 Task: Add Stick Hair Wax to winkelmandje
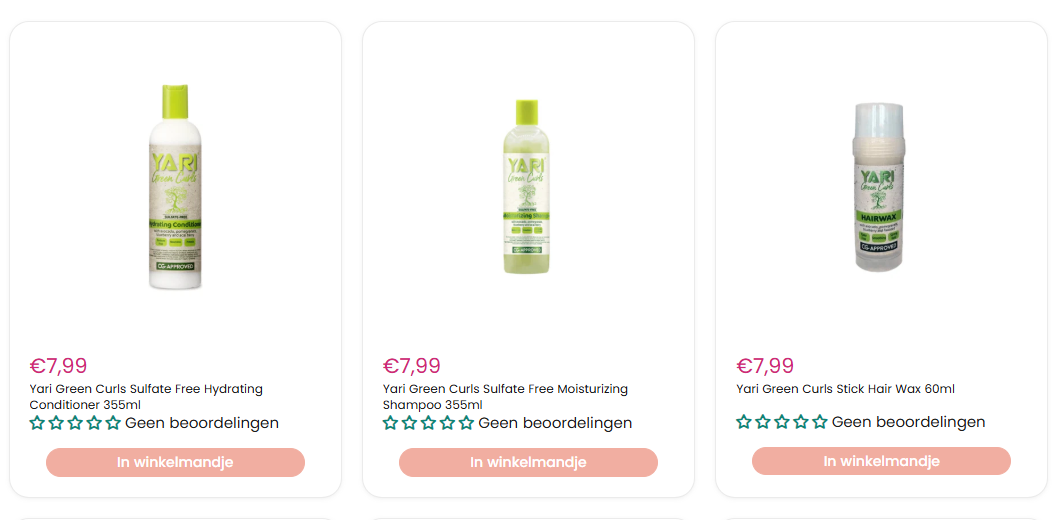pos(881,461)
